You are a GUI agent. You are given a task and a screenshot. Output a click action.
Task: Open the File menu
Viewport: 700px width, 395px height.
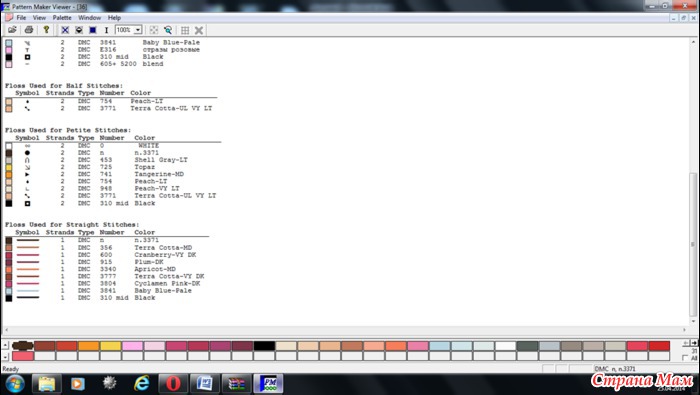point(21,18)
